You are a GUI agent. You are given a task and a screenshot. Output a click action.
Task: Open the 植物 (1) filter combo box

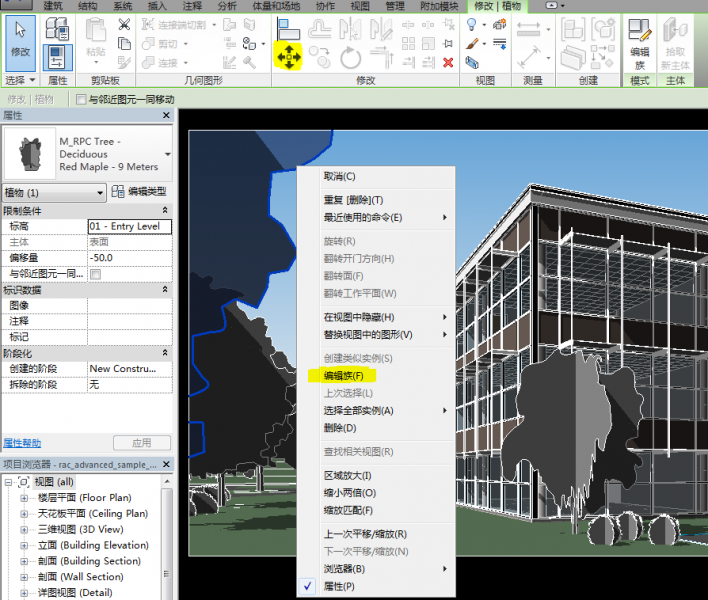click(x=54, y=193)
